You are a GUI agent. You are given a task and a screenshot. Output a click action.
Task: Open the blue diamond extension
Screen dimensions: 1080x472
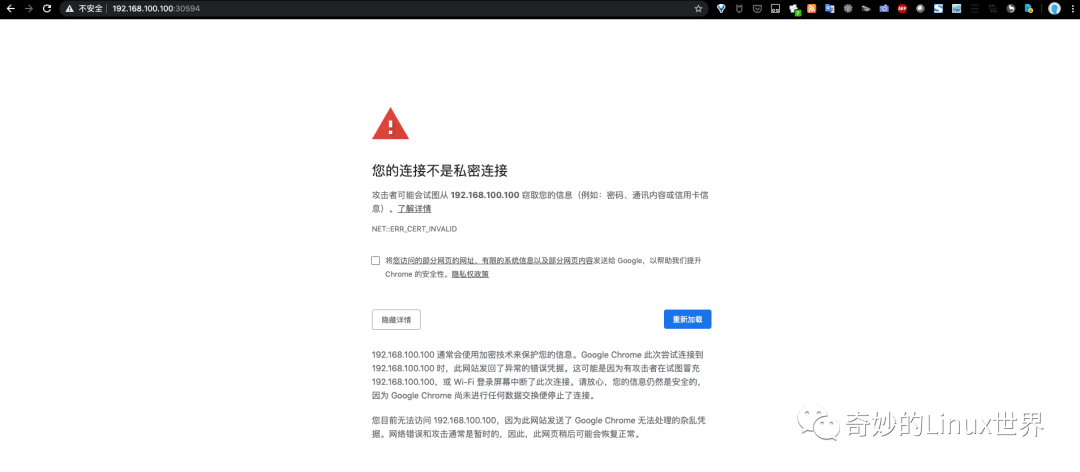[x=721, y=9]
